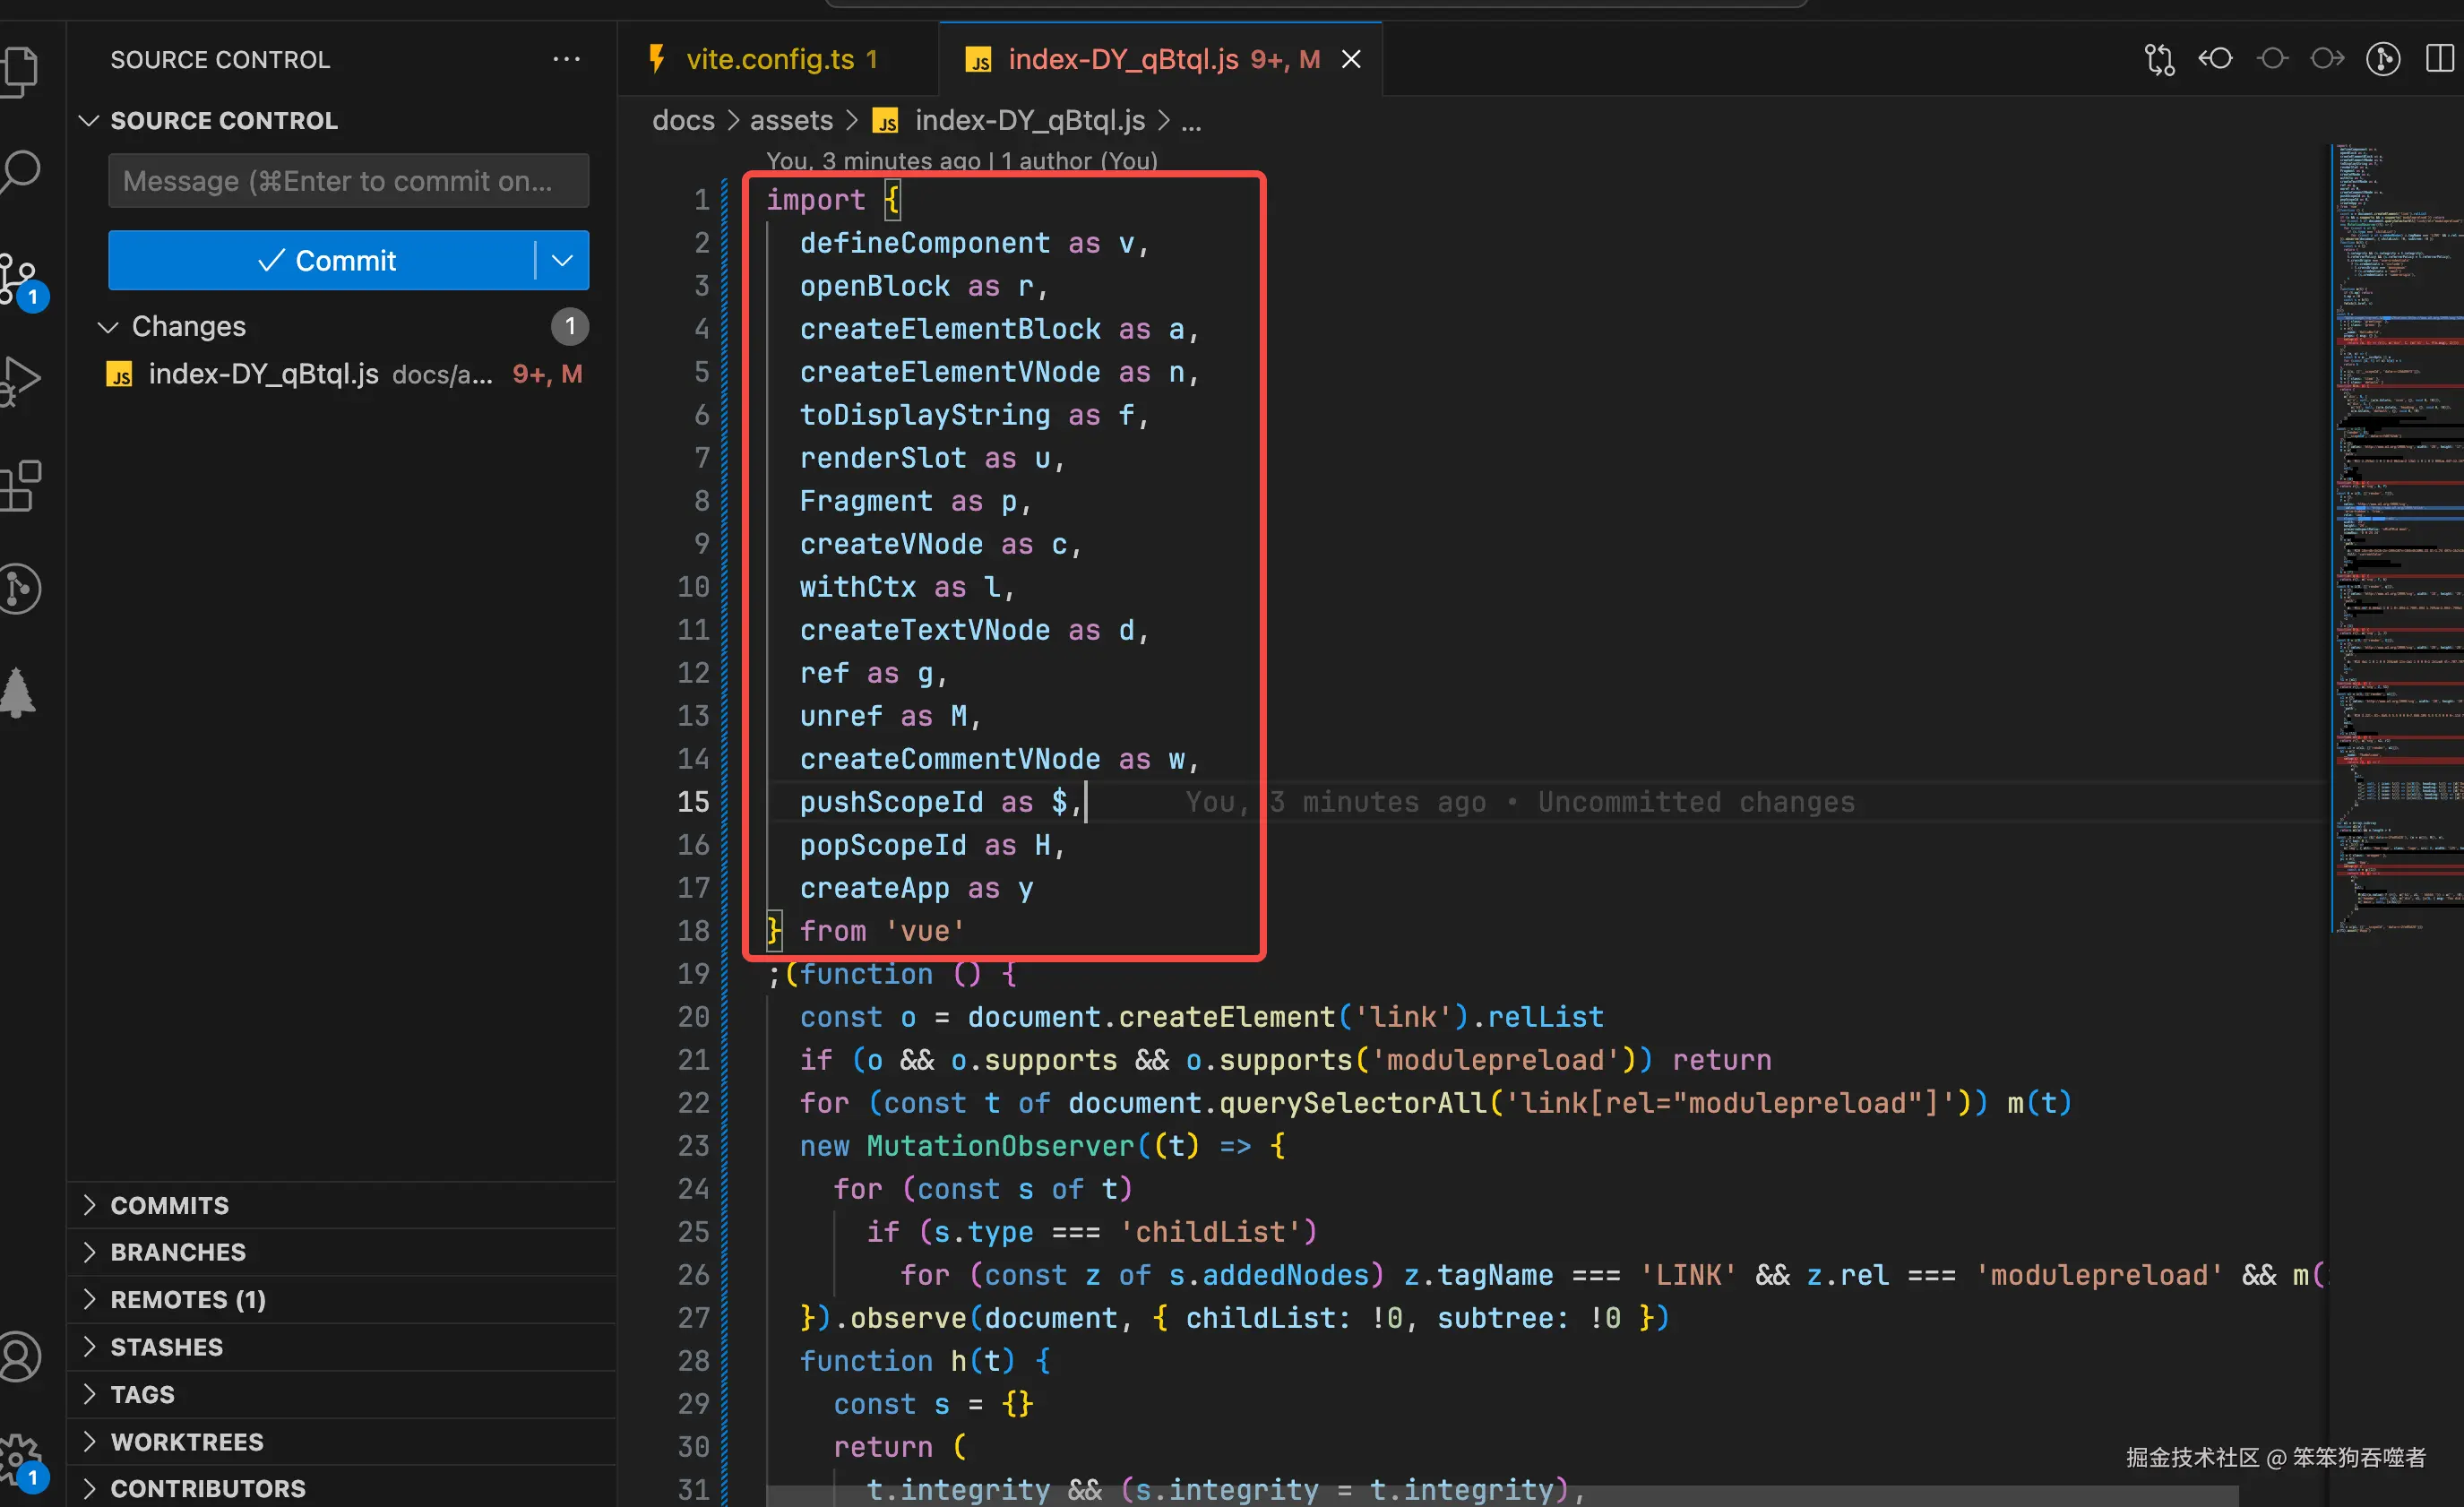The image size is (2464, 1507).
Task: Click the Split Editor icon
Action: [x=2439, y=60]
